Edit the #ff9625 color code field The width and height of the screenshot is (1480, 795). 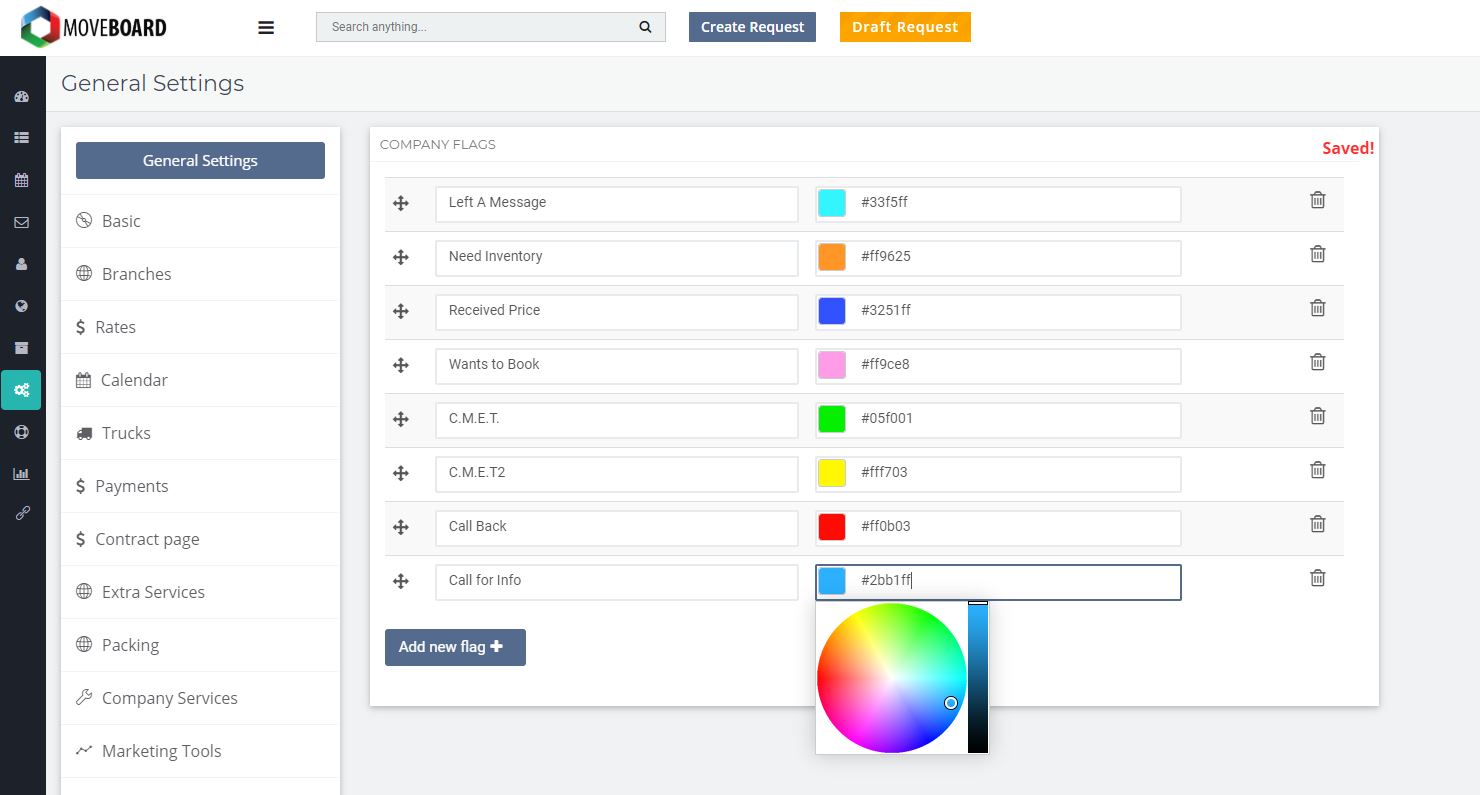pyautogui.click(x=998, y=257)
